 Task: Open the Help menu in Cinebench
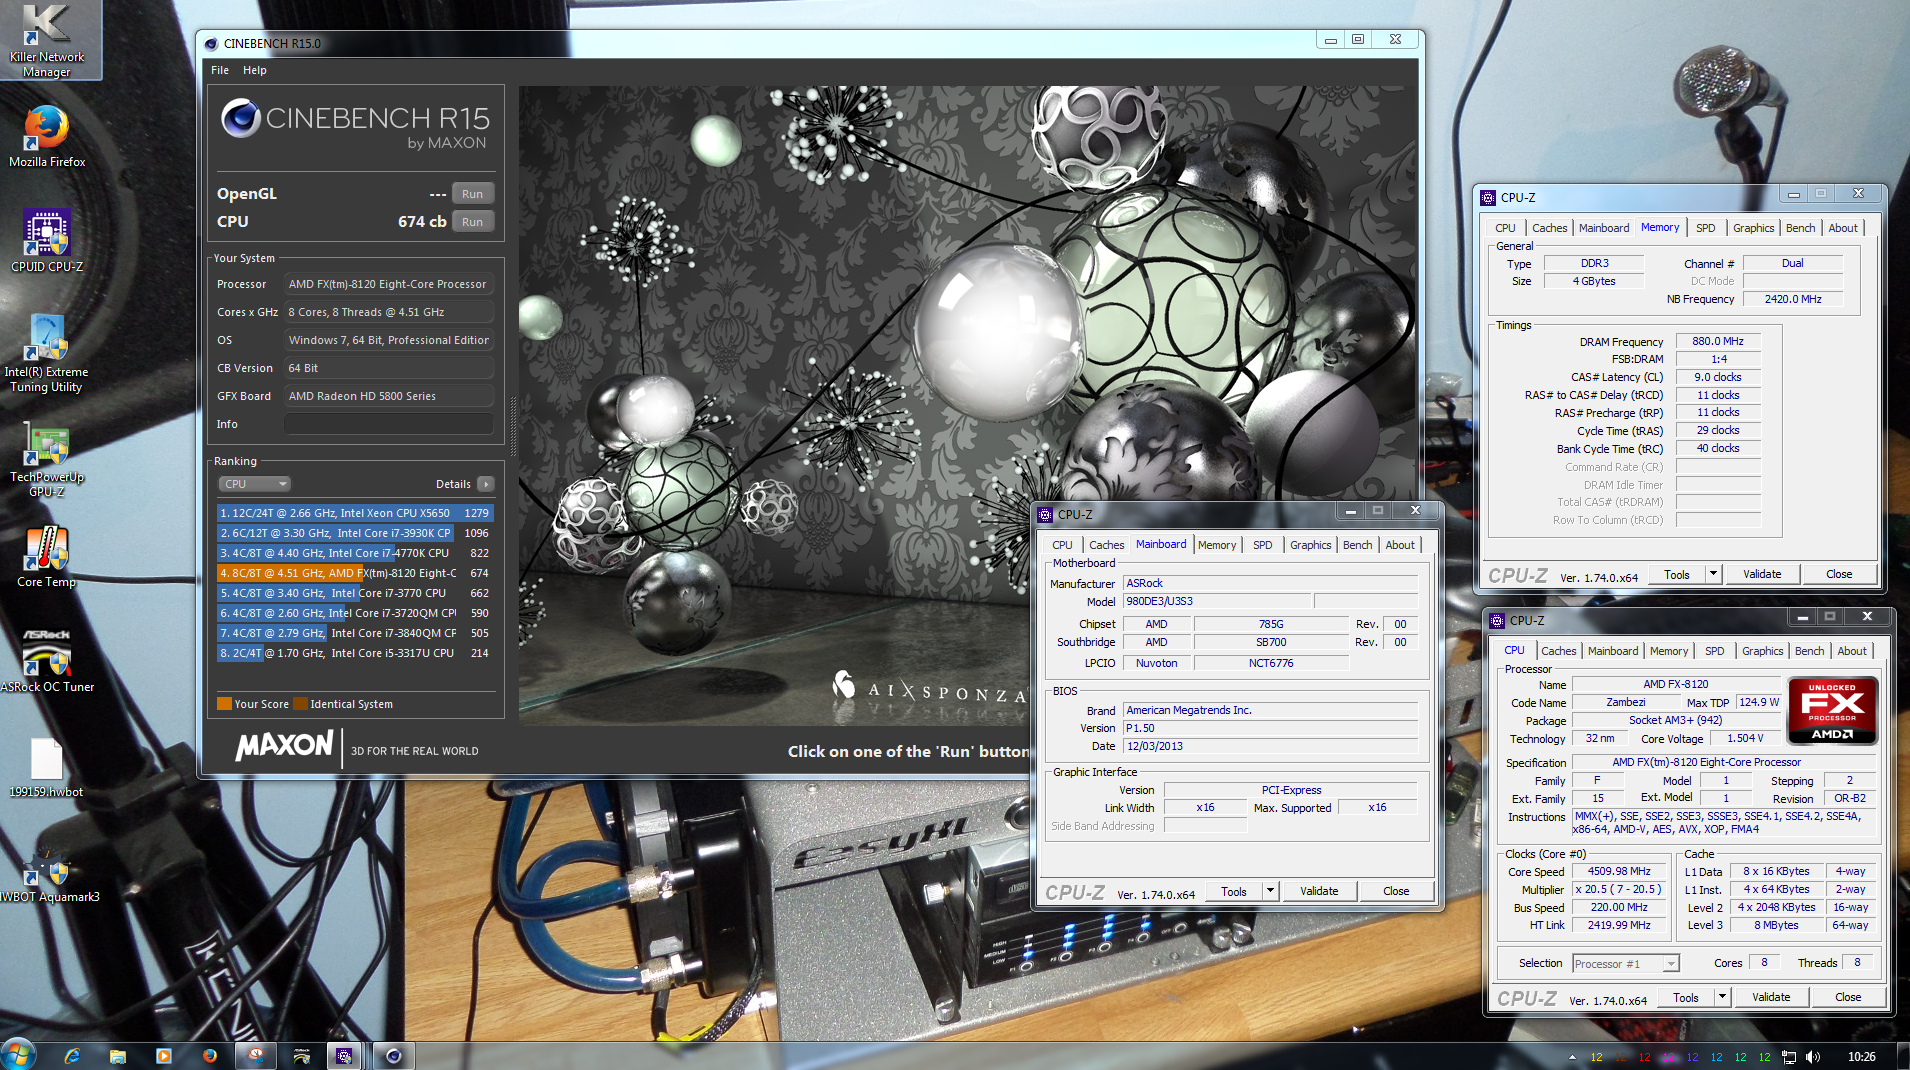coord(255,70)
